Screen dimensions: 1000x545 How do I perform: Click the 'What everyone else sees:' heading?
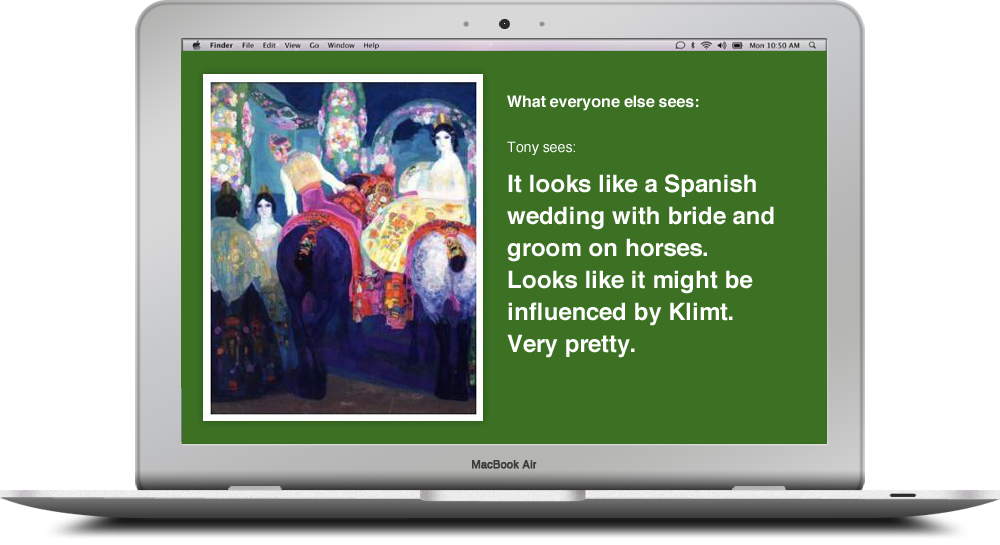click(603, 102)
